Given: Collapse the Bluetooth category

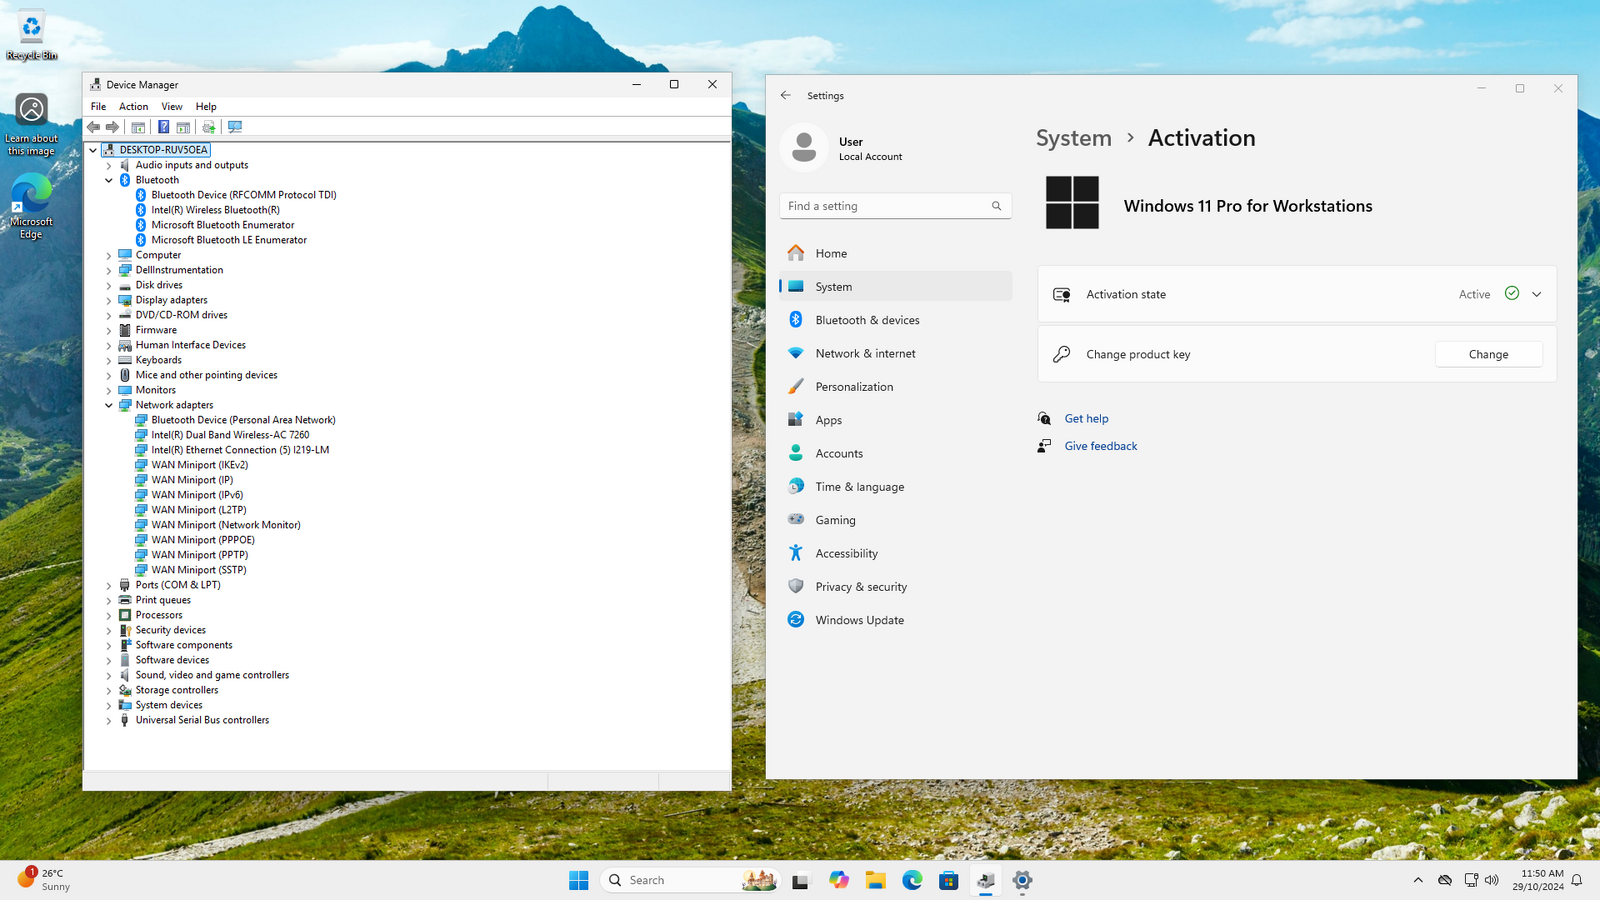Looking at the screenshot, I should [109, 180].
